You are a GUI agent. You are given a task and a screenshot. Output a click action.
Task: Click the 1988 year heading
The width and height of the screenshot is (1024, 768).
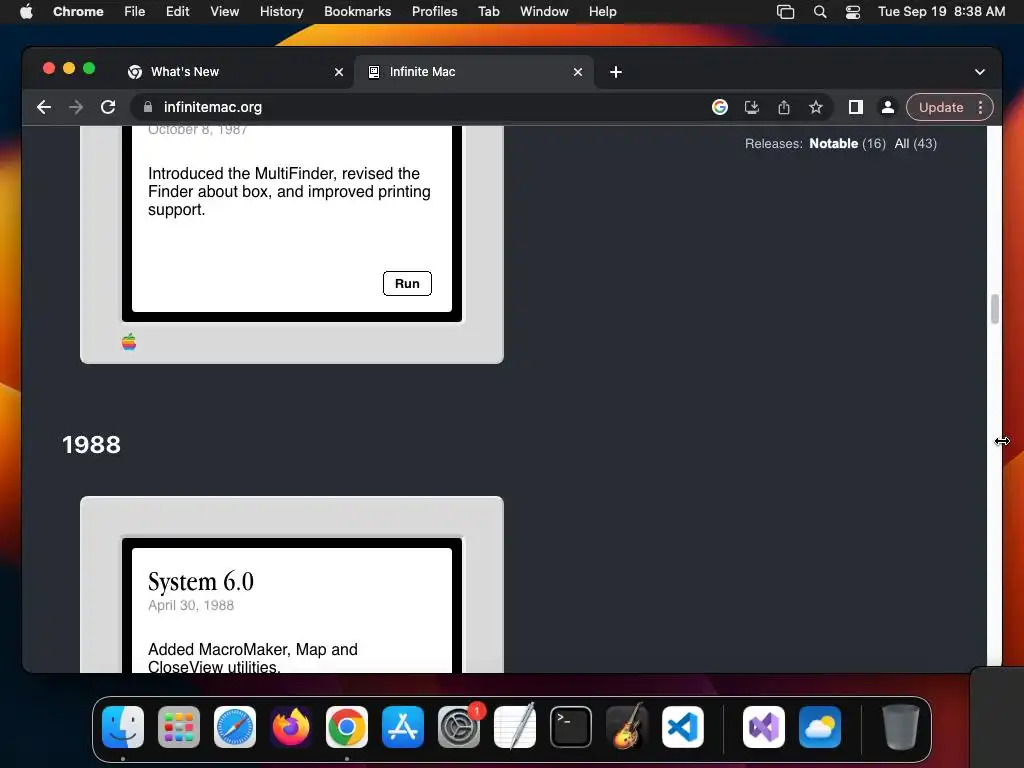point(91,445)
